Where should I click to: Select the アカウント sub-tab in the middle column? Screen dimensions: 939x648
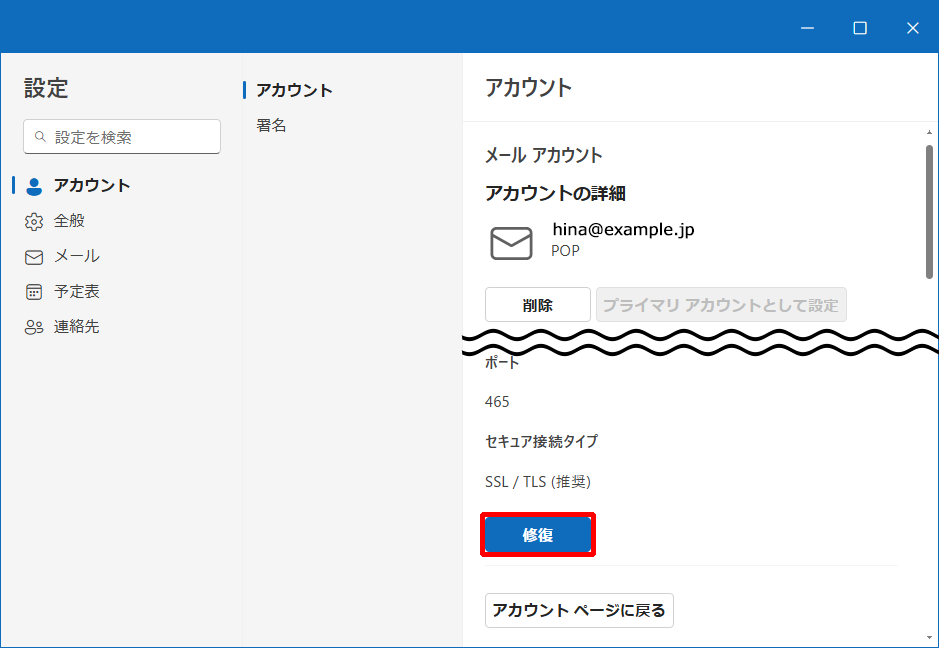294,90
